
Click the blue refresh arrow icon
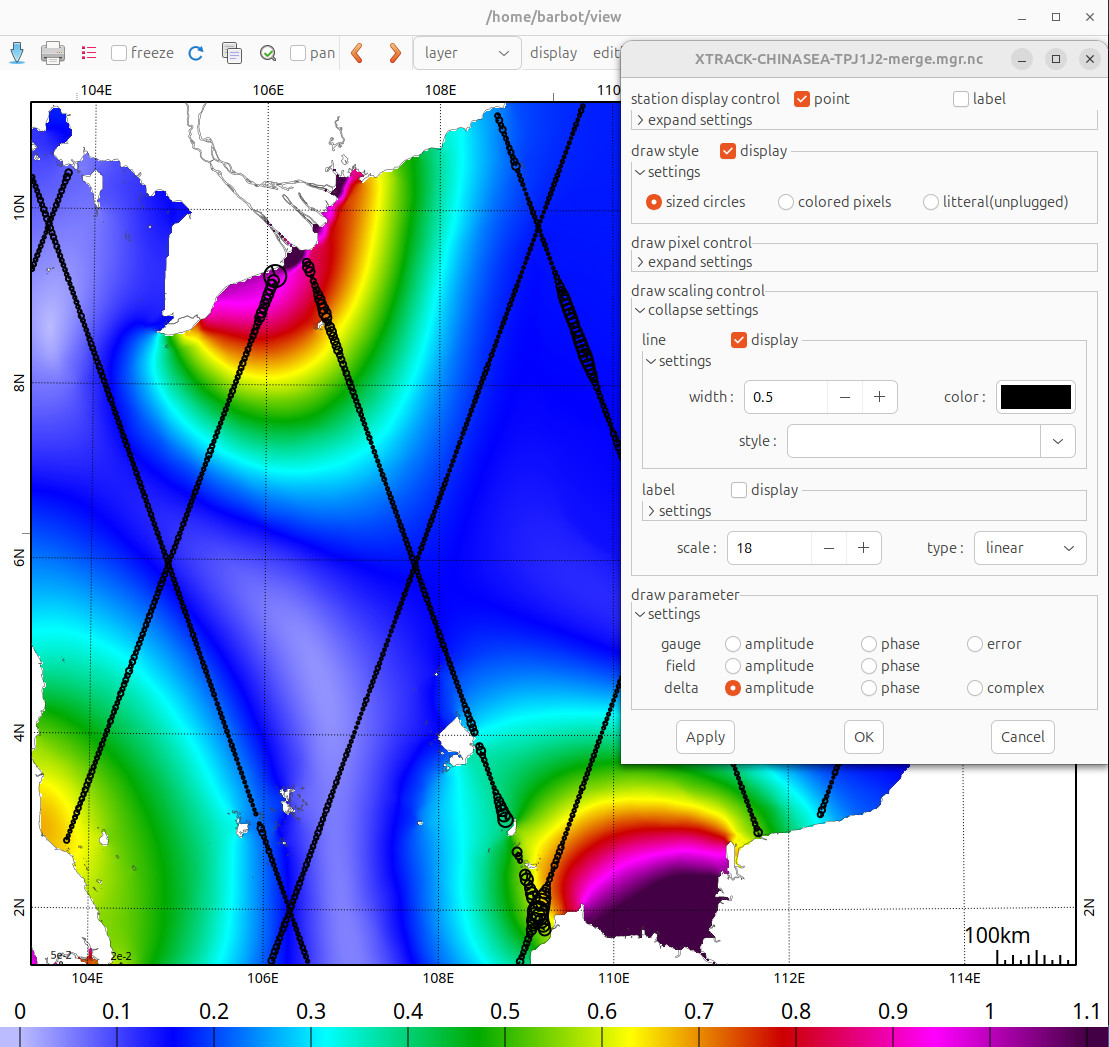pyautogui.click(x=196, y=53)
